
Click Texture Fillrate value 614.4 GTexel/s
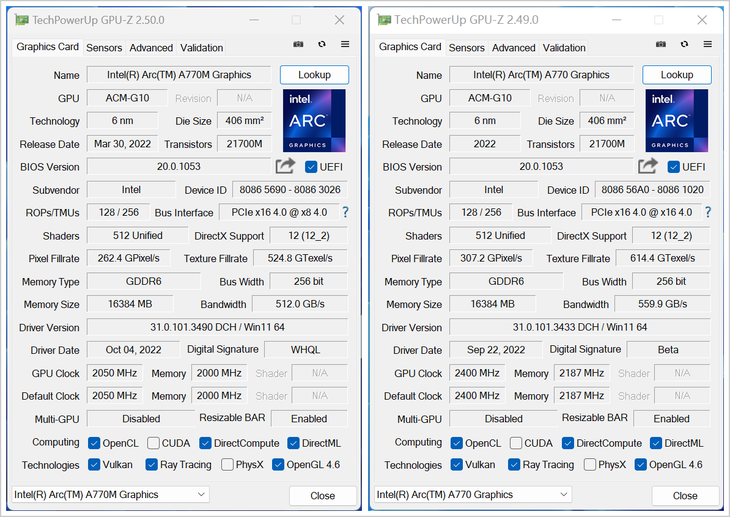[x=662, y=258]
